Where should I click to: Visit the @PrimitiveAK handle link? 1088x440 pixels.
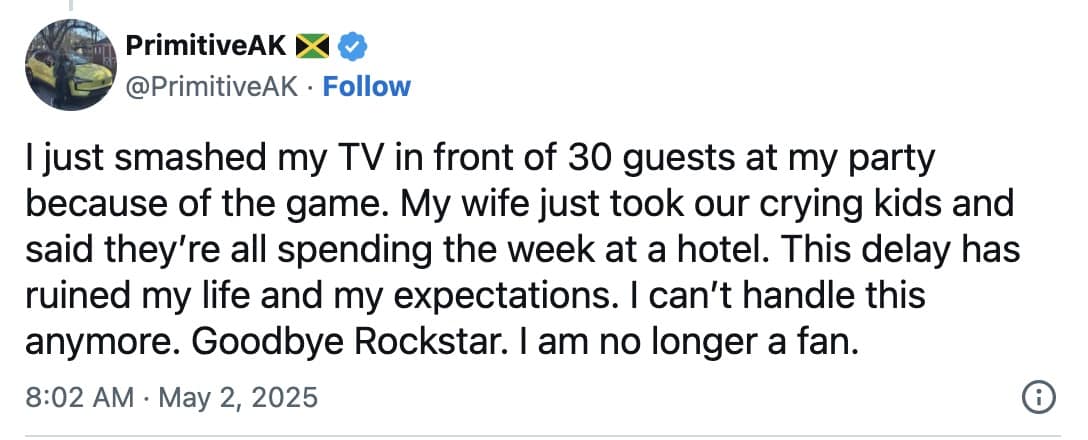pos(212,86)
